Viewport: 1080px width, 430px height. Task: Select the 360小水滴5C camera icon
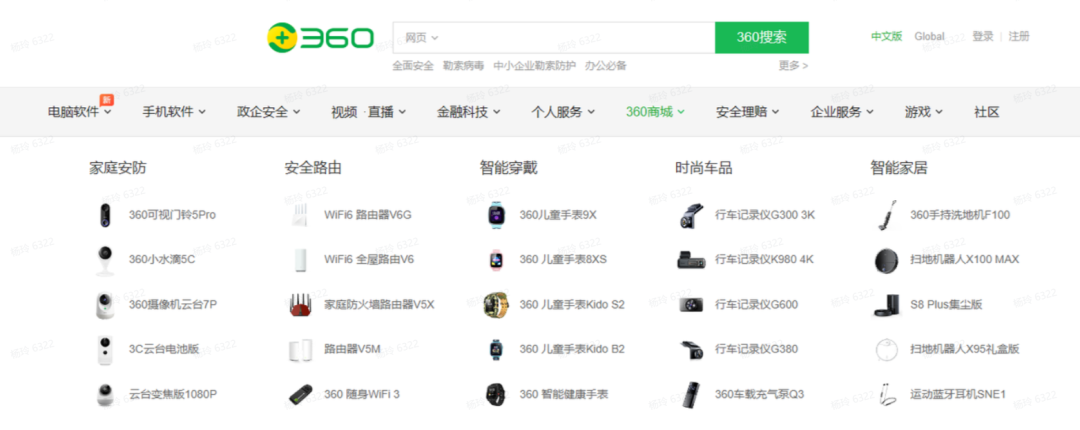[105, 260]
